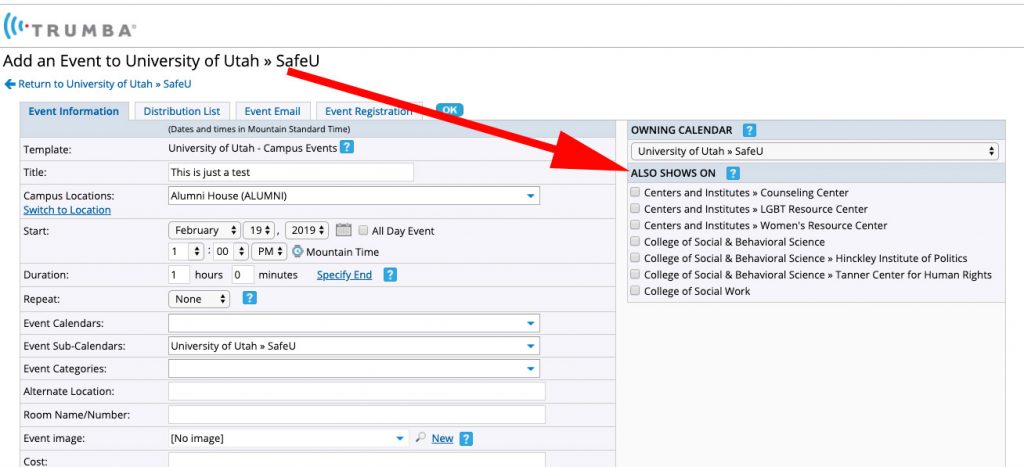
Task: Open the start day 19 dropdown
Action: [259, 231]
